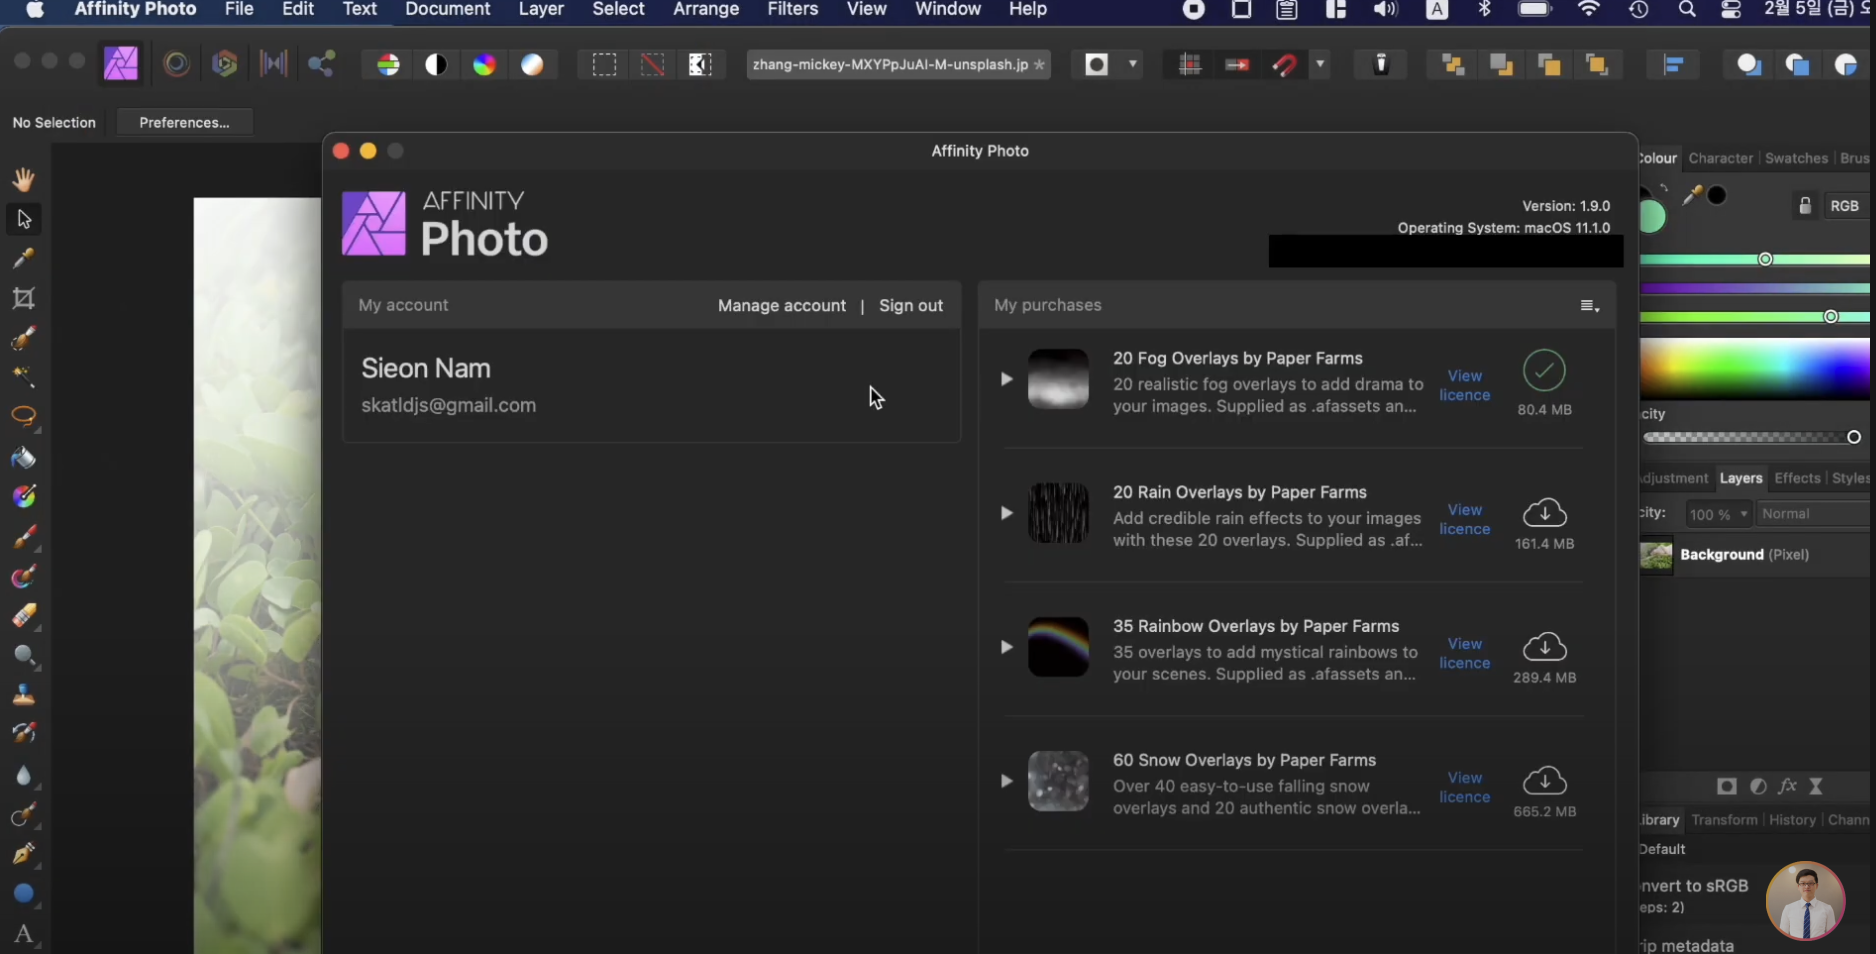The image size is (1876, 954).
Task: Switch to Export Persona icon
Action: (321, 64)
